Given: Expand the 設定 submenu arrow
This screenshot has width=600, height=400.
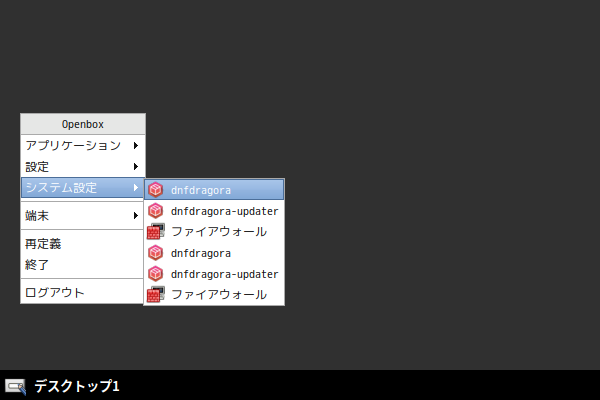Looking at the screenshot, I should point(136,167).
